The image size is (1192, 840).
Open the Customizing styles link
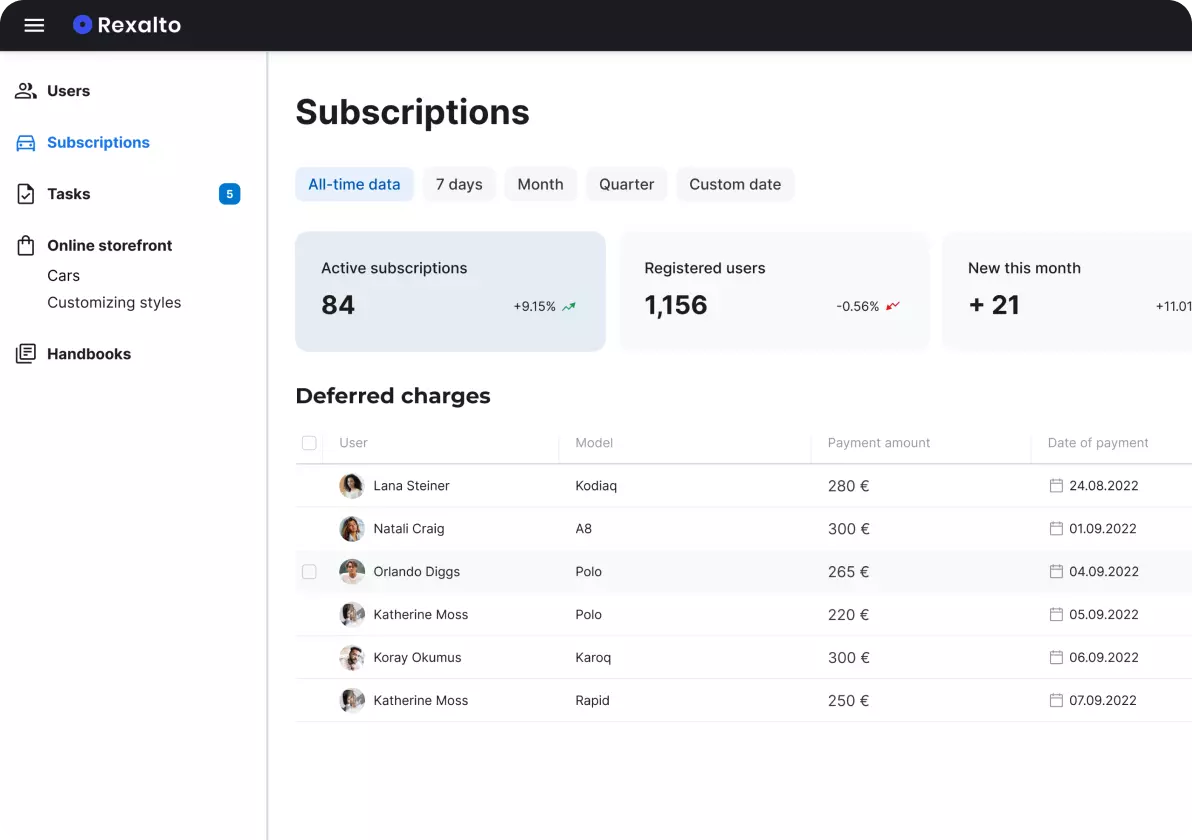point(114,303)
